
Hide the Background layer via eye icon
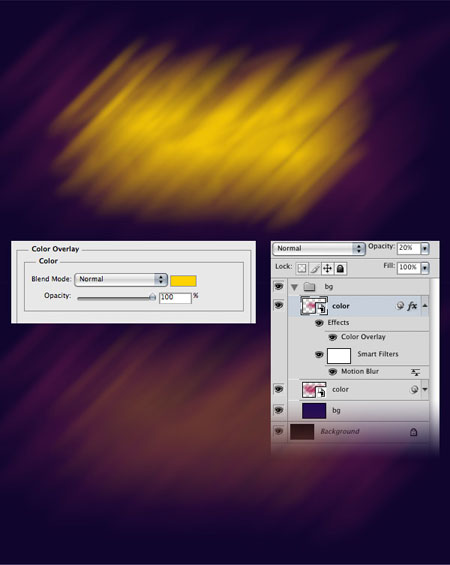[279, 431]
